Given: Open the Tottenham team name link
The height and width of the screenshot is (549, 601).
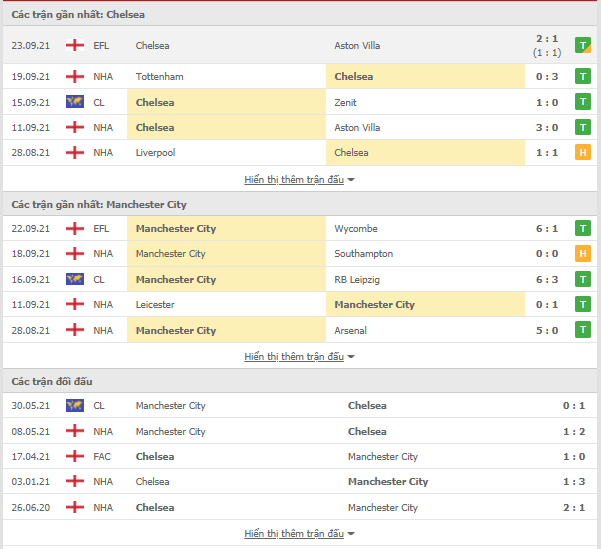Looking at the screenshot, I should point(159,77).
